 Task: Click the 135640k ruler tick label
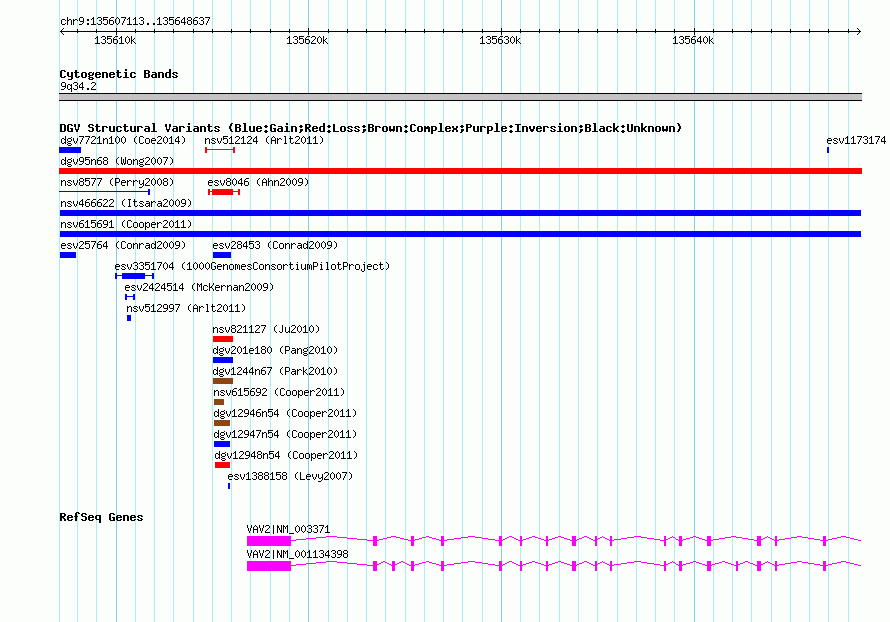tap(693, 40)
